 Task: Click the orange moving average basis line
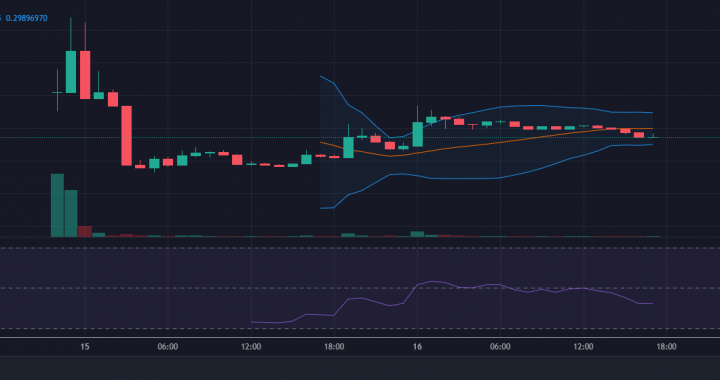487,144
